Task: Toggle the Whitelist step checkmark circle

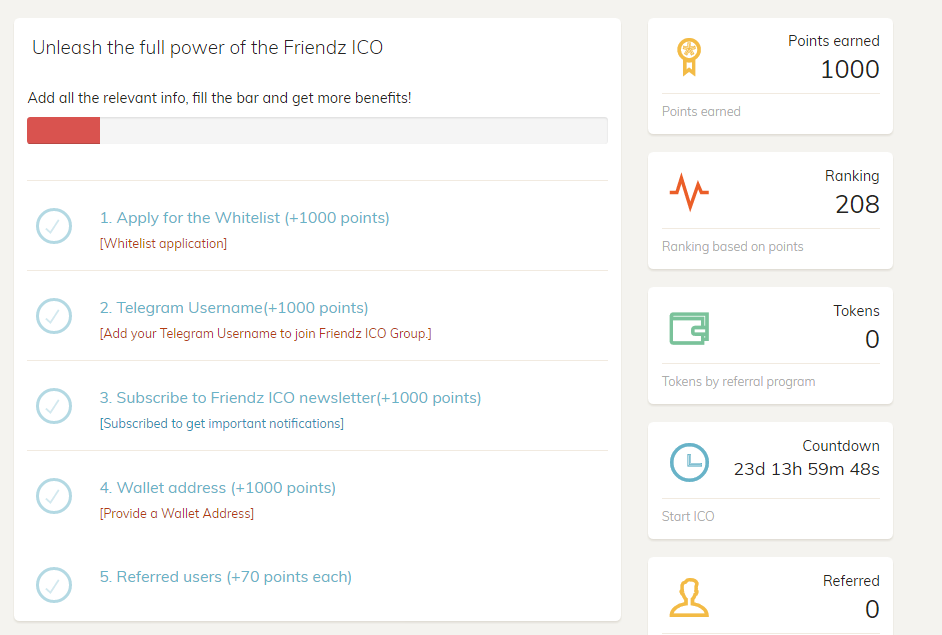Action: point(54,226)
